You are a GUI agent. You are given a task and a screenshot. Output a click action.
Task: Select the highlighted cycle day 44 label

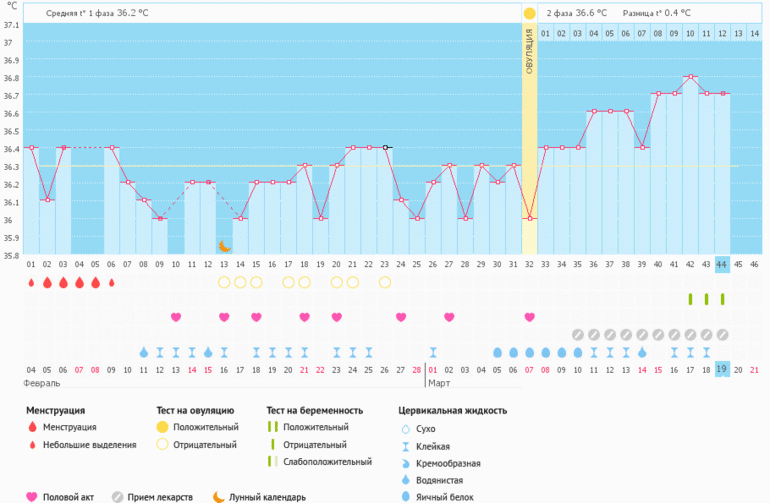pyautogui.click(x=722, y=264)
